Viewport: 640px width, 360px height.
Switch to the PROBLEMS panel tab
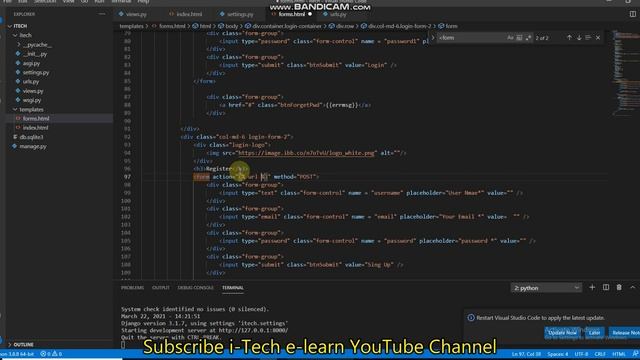pos(132,288)
